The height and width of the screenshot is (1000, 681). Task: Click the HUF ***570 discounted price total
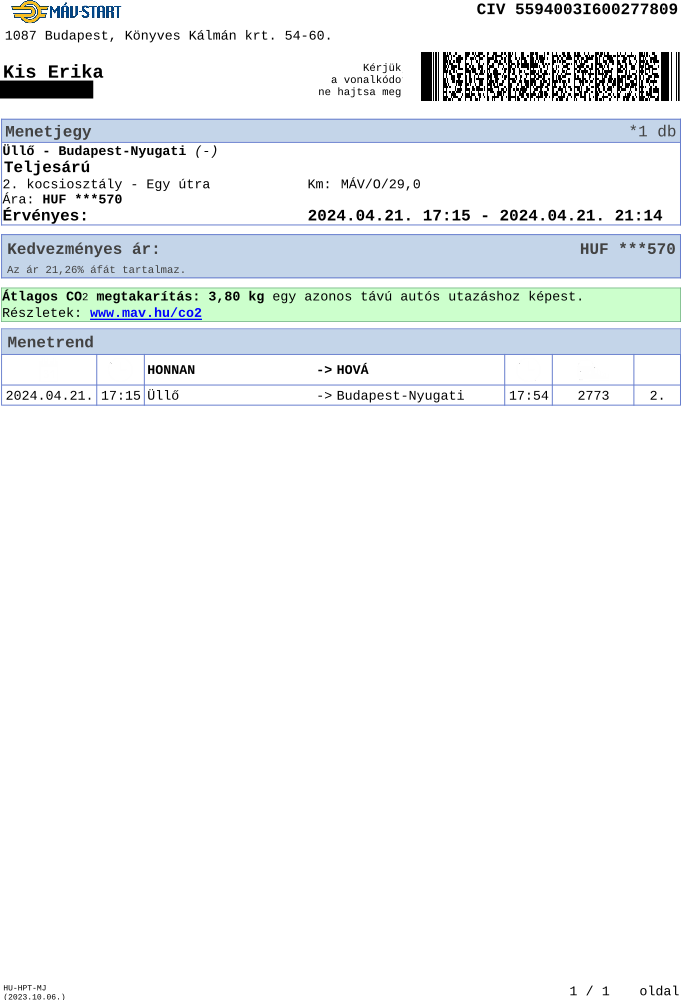627,249
